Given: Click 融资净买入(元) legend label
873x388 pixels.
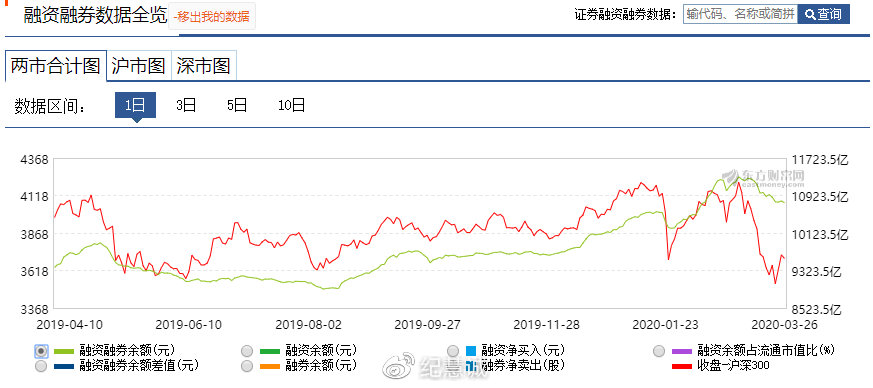Looking at the screenshot, I should [523, 351].
